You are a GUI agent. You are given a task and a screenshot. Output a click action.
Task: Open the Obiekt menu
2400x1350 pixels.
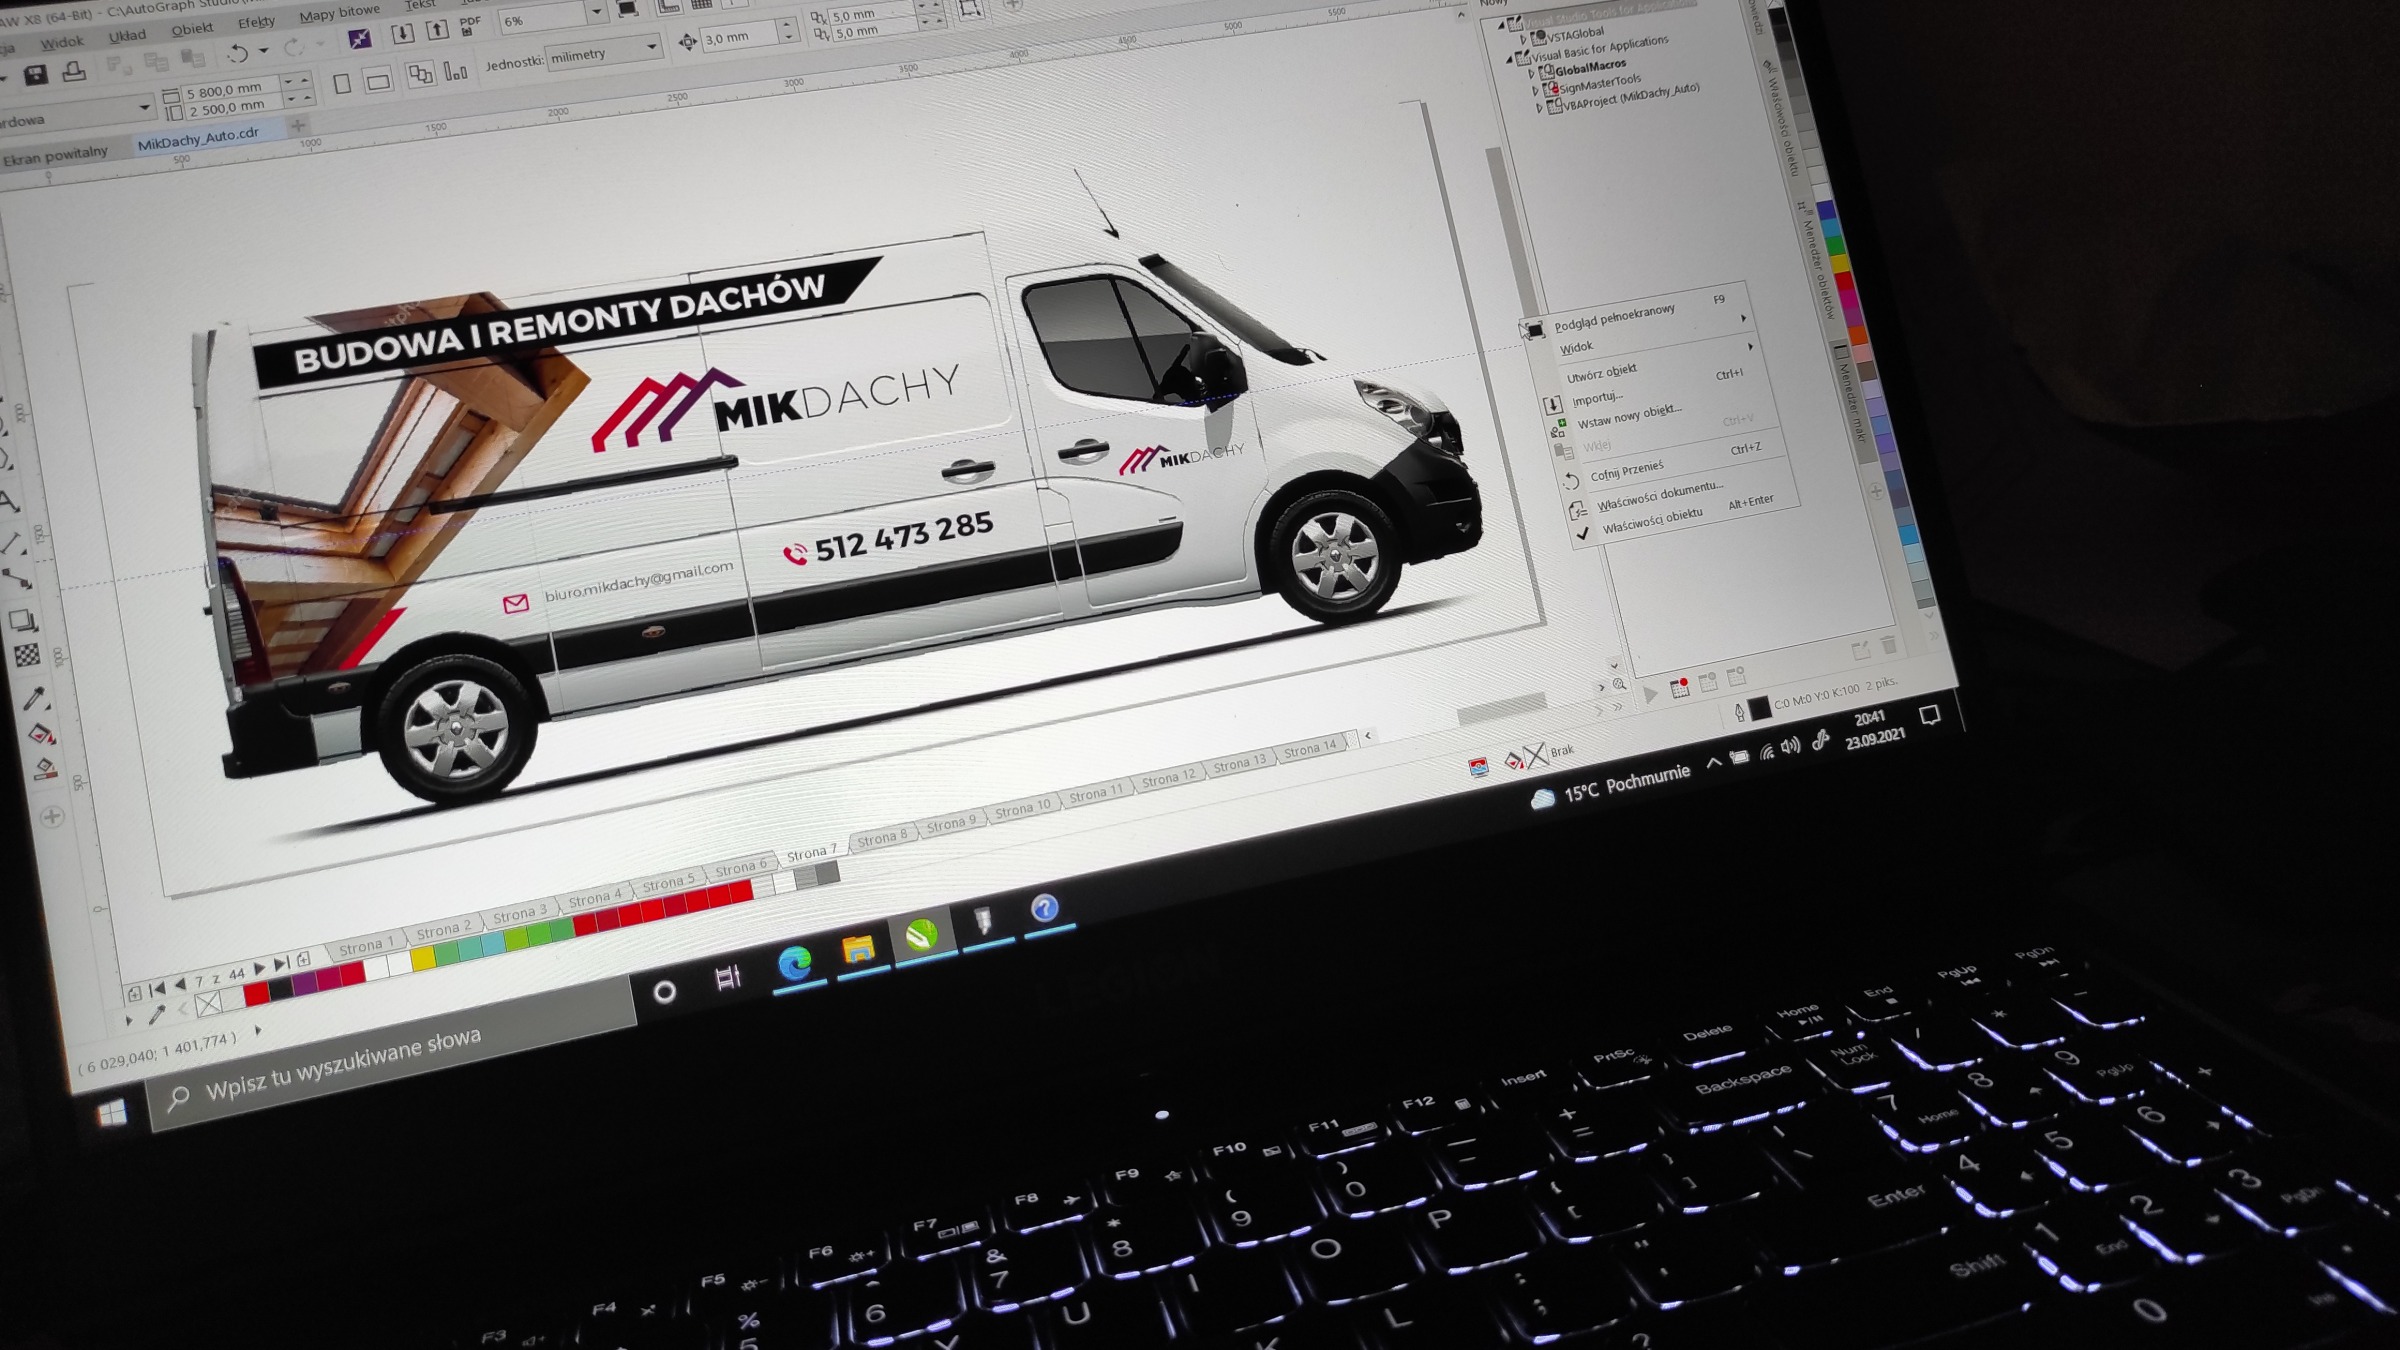click(192, 29)
